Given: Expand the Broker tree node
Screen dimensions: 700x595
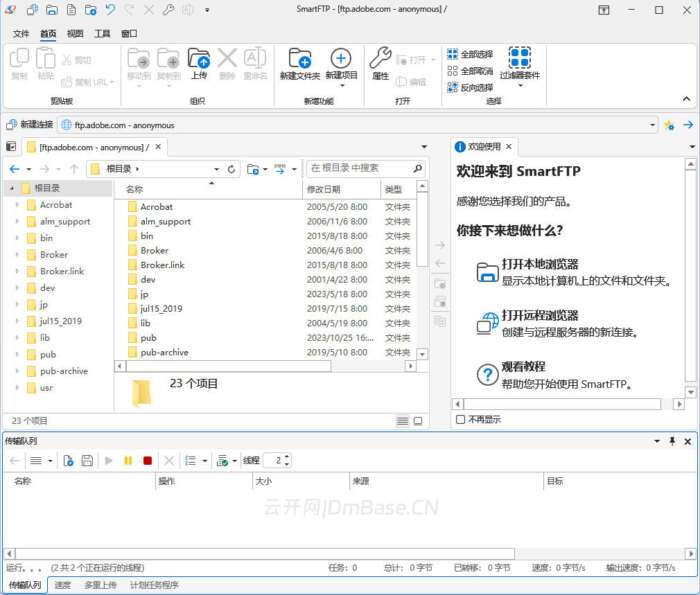Looking at the screenshot, I should click(17, 254).
